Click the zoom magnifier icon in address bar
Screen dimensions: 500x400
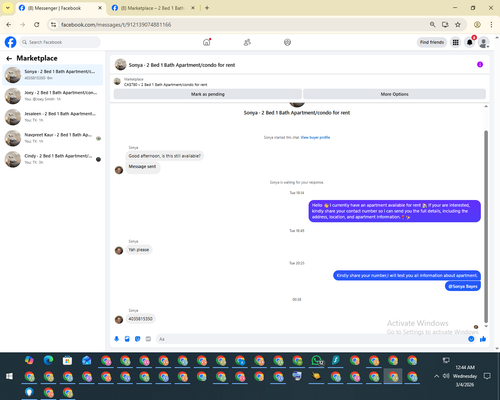click(x=432, y=25)
